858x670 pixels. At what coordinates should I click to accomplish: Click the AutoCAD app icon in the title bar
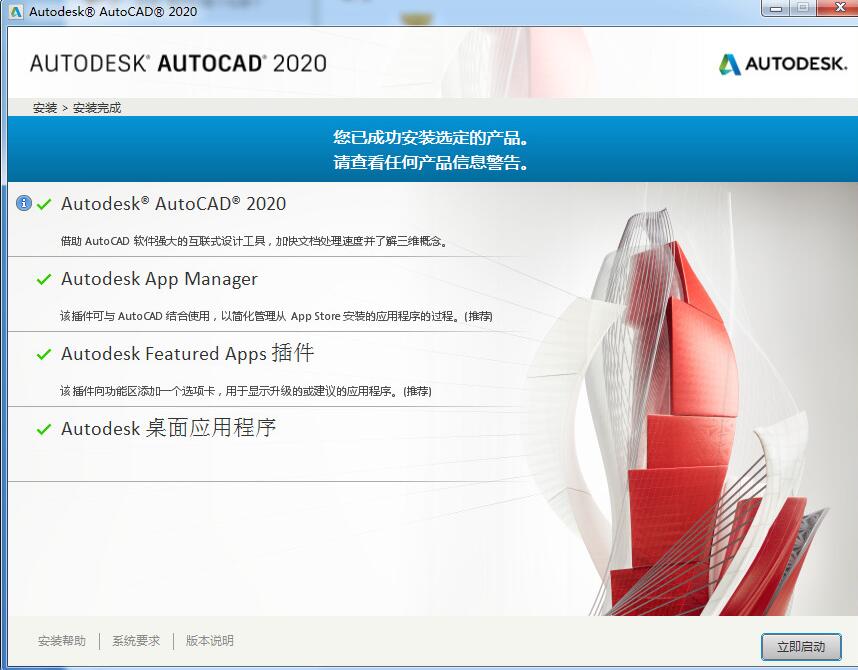coord(16,11)
